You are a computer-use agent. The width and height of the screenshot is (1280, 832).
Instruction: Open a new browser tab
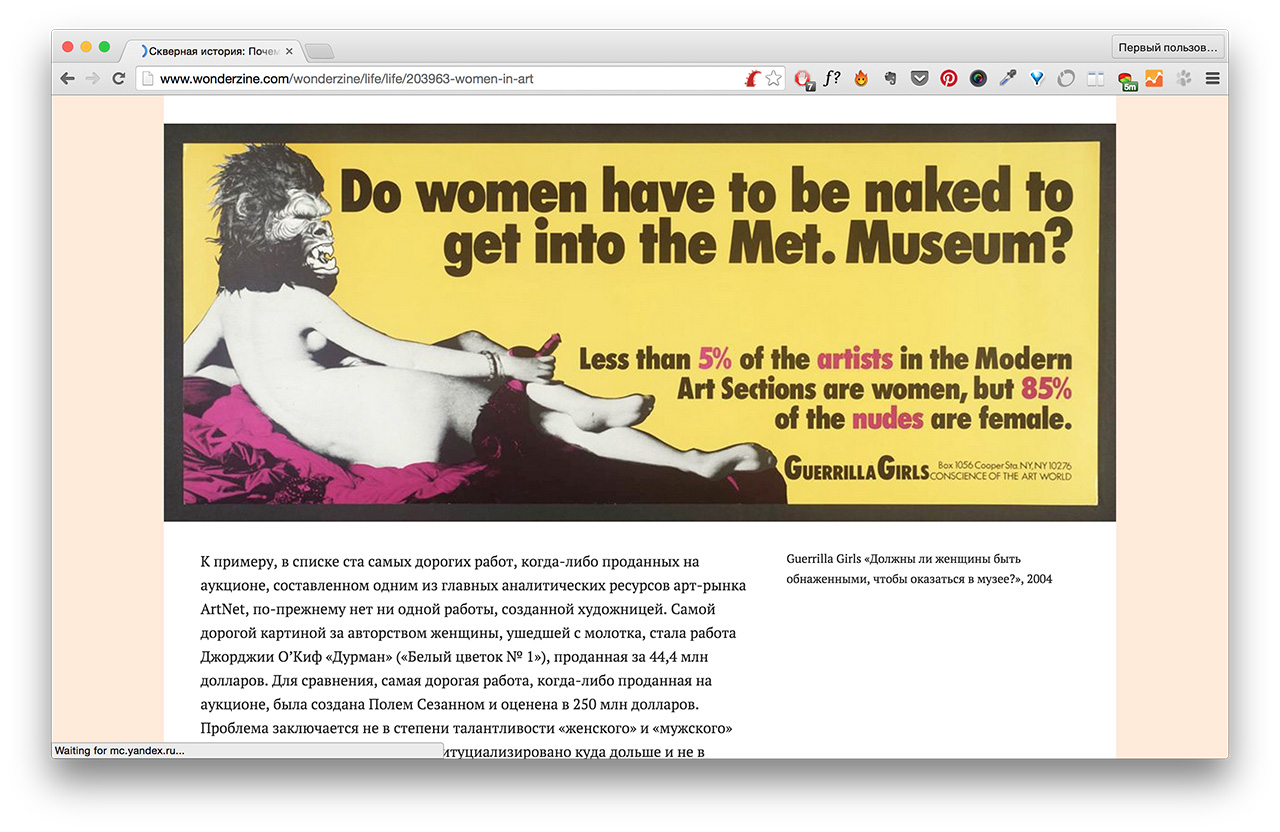click(x=319, y=51)
